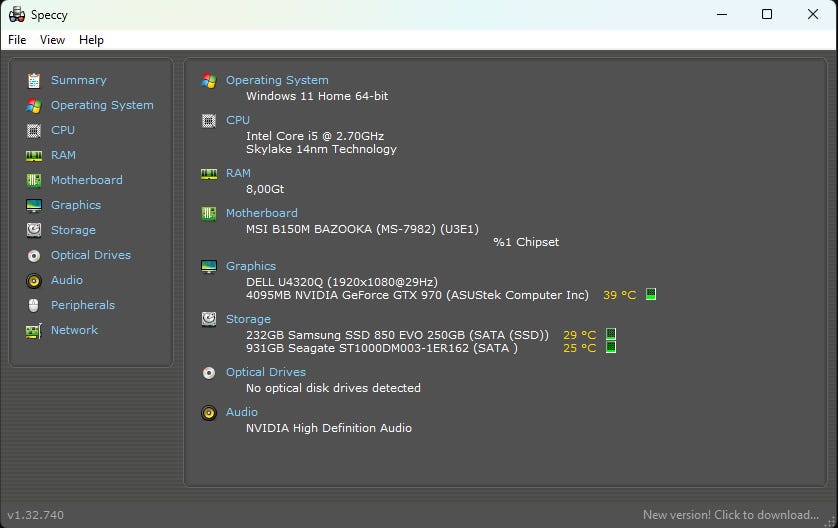Click the Motherboard heading link in summary

pos(261,213)
